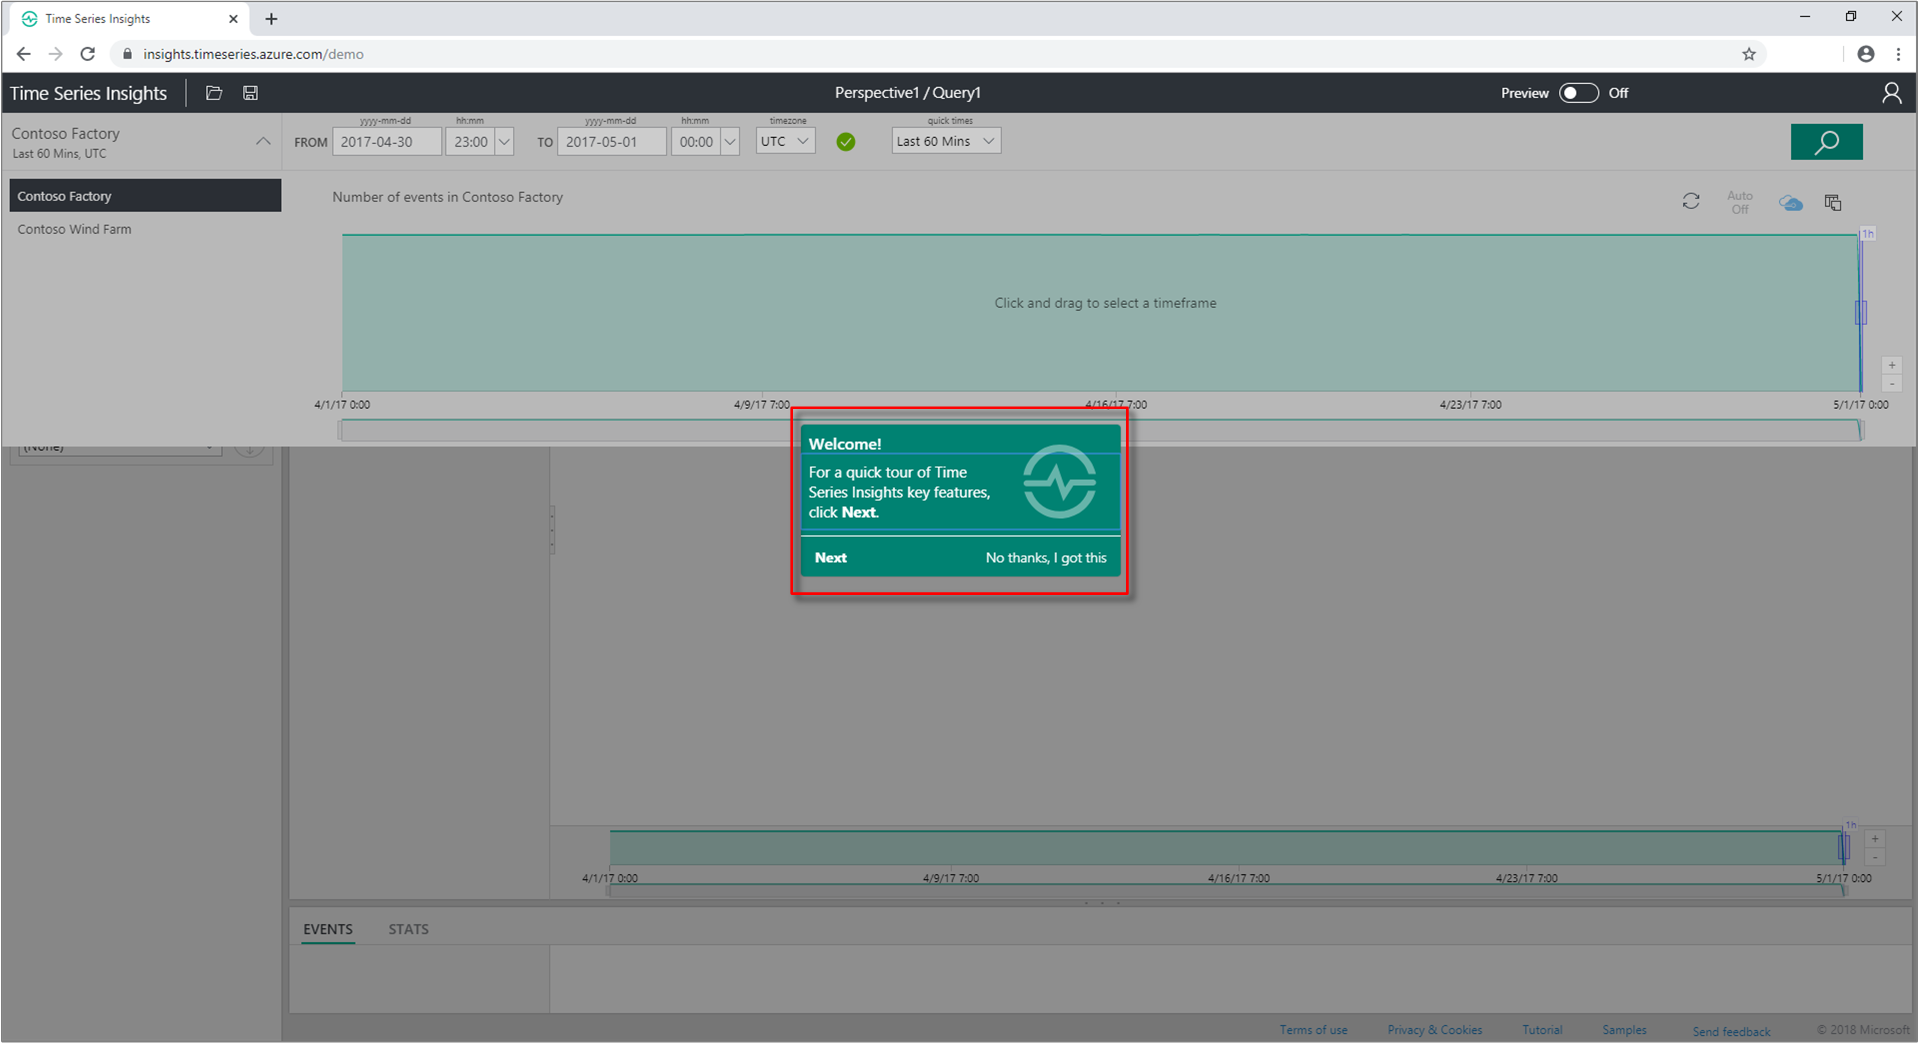The width and height of the screenshot is (1919, 1043).
Task: Click Next in the Welcome dialog
Action: pos(831,558)
